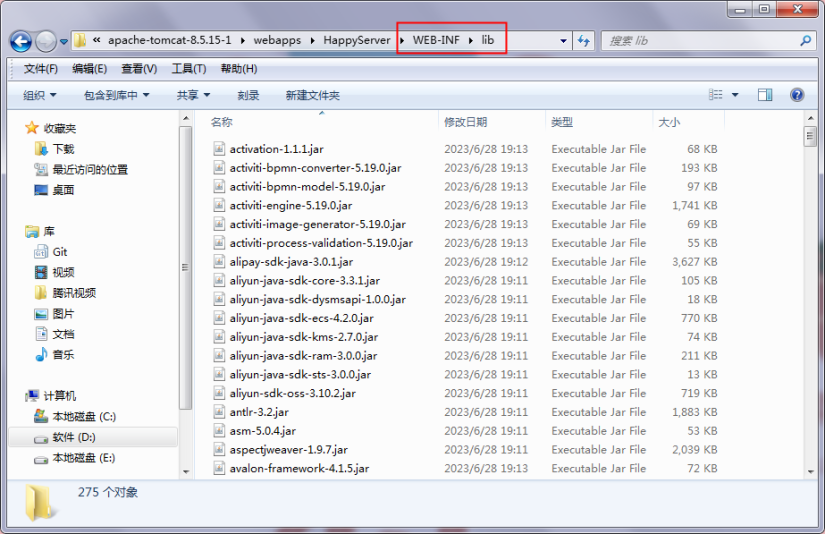
Task: Click the search magnifier icon
Action: tap(805, 41)
